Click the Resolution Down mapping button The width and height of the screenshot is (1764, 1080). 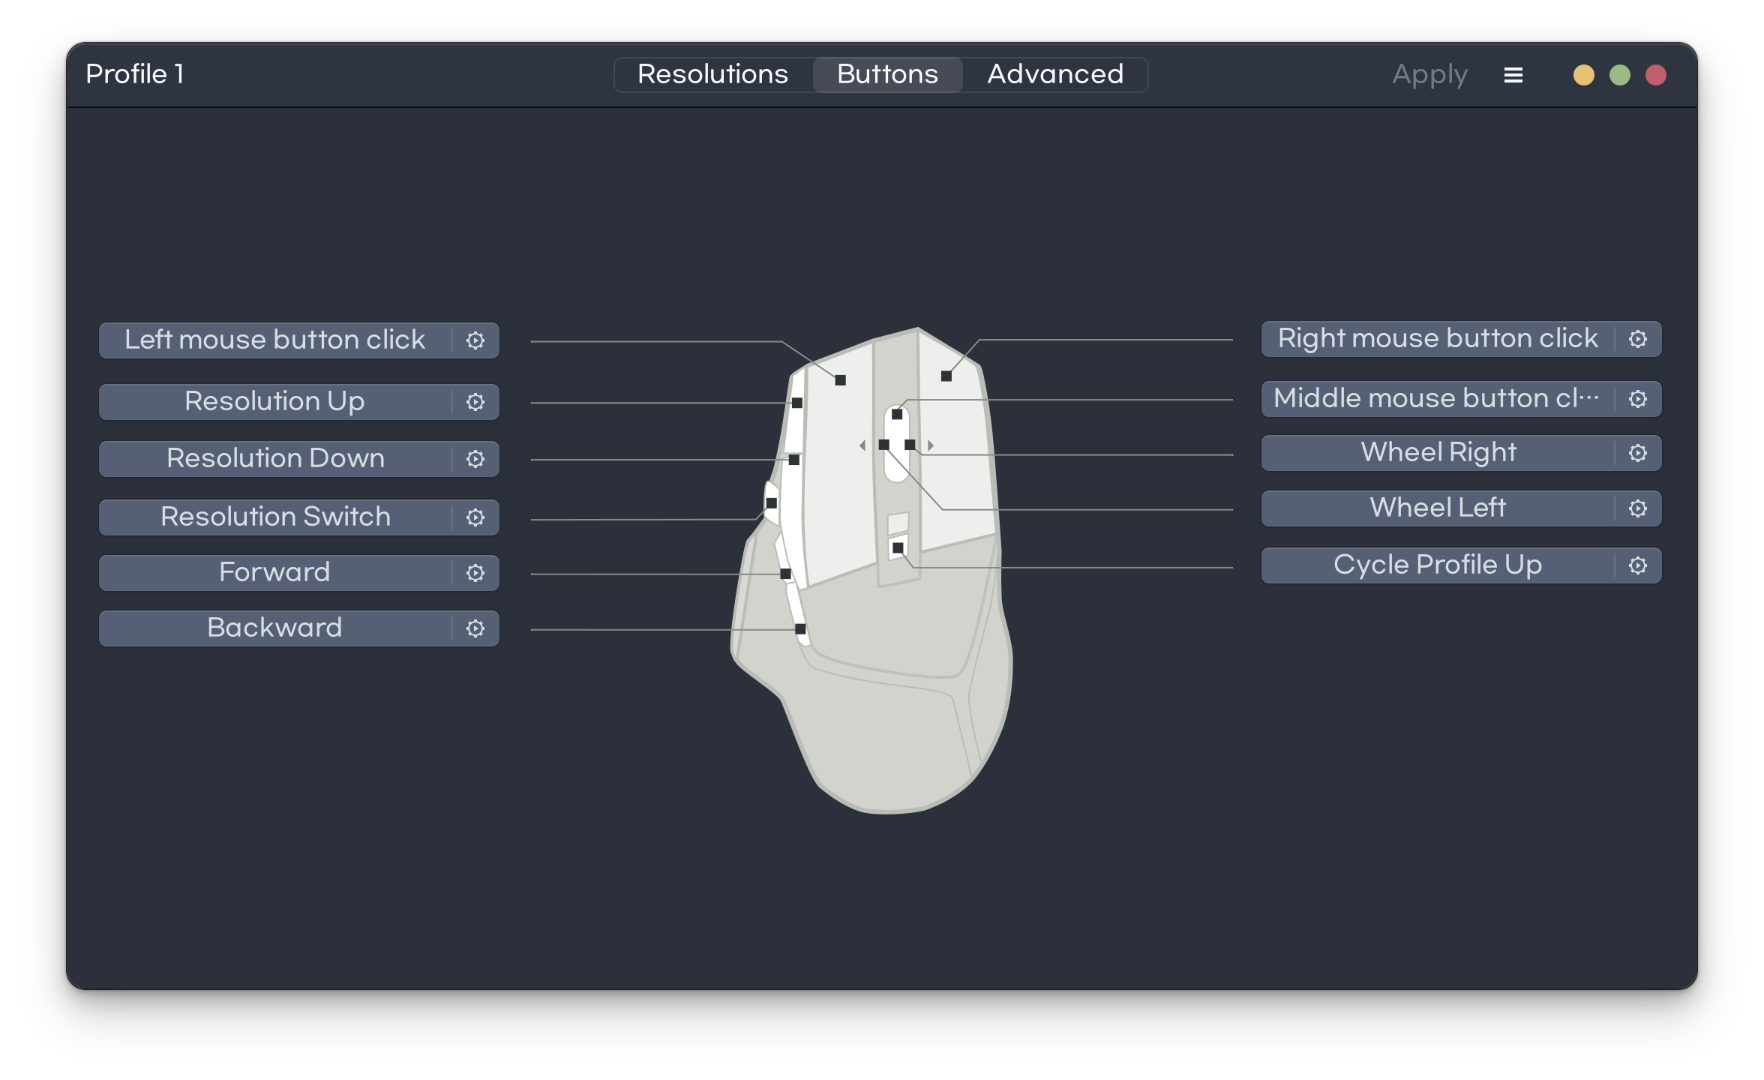275,459
